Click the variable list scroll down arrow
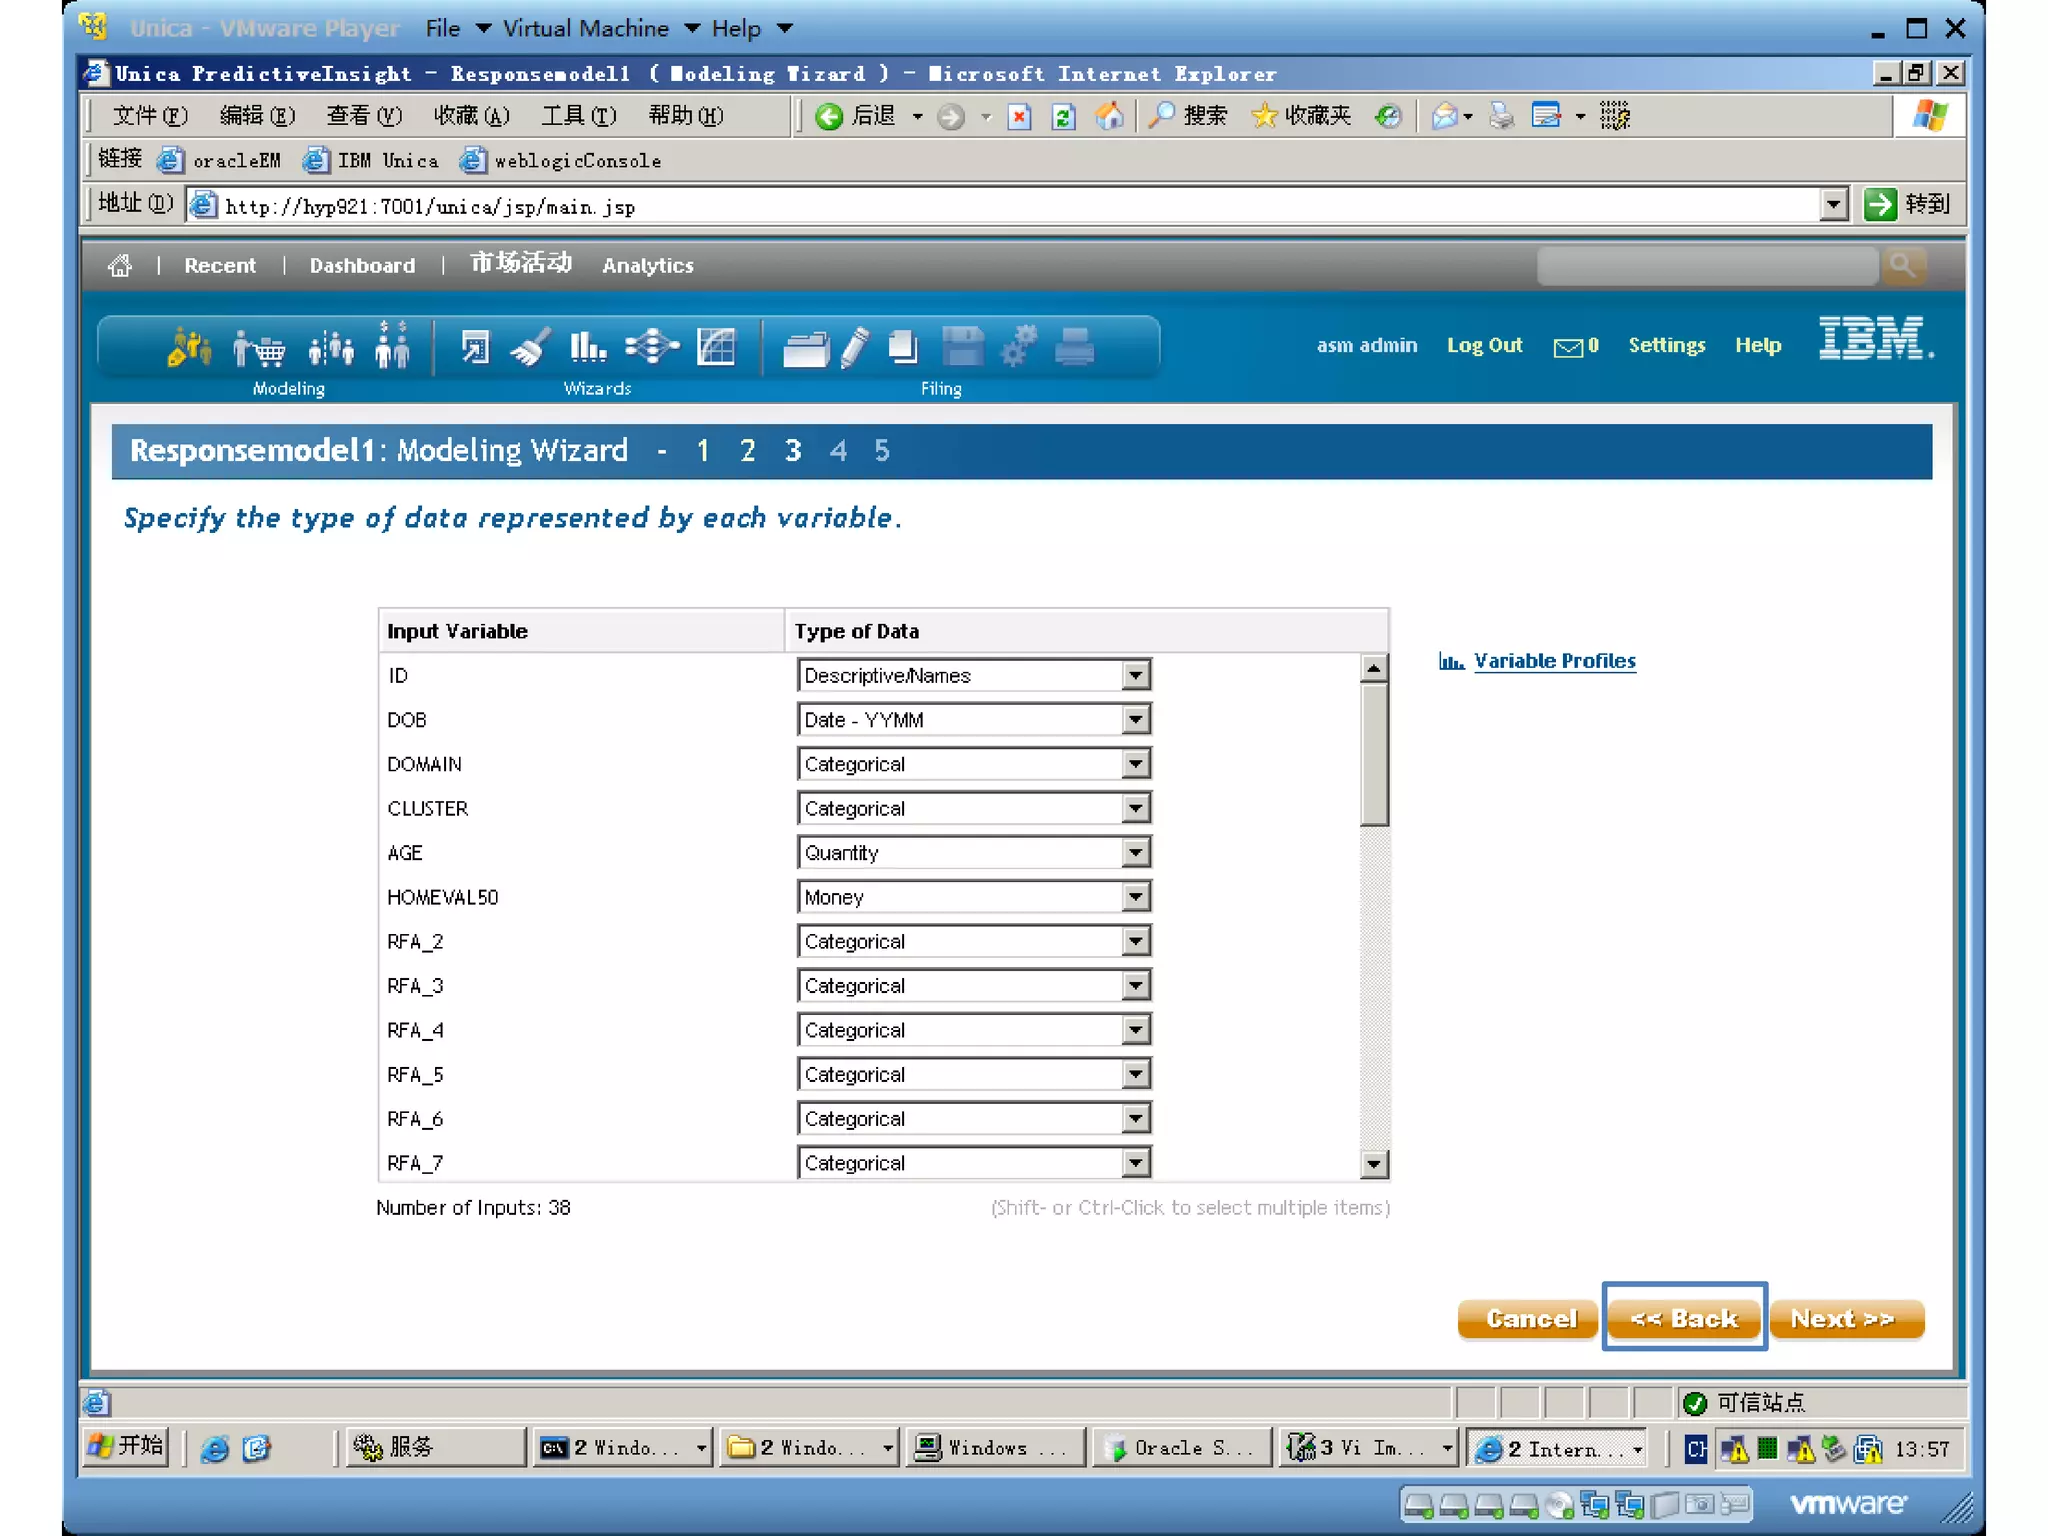Viewport: 2048px width, 1536px height. (x=1374, y=1163)
